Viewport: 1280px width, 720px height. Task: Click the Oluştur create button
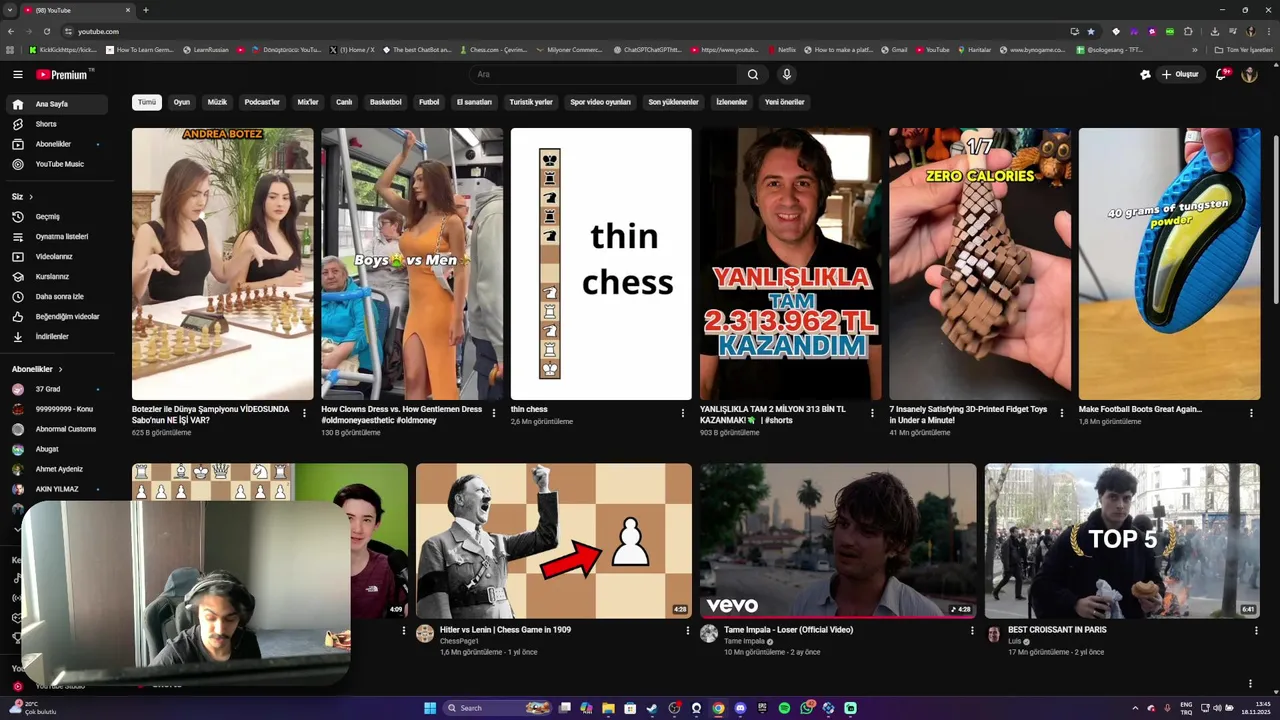tap(1180, 74)
